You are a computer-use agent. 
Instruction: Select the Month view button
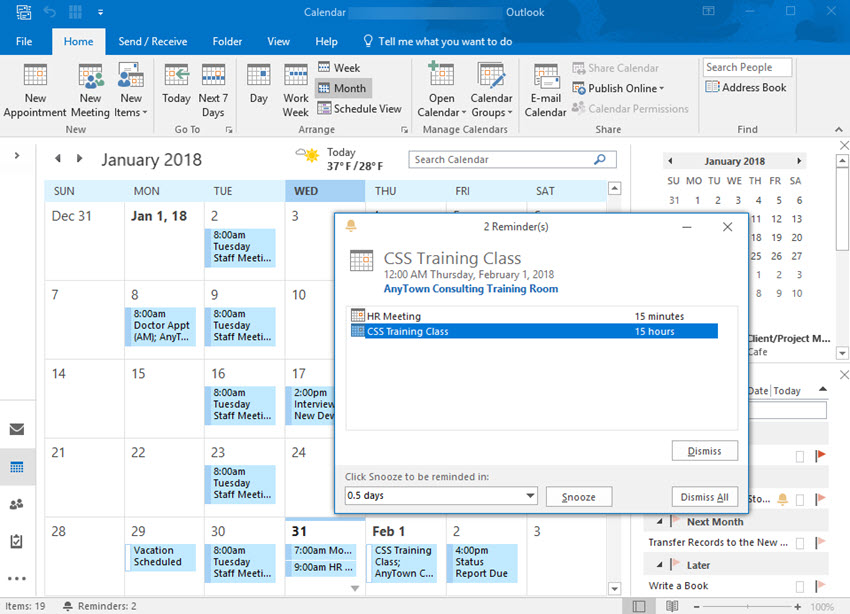(x=343, y=88)
